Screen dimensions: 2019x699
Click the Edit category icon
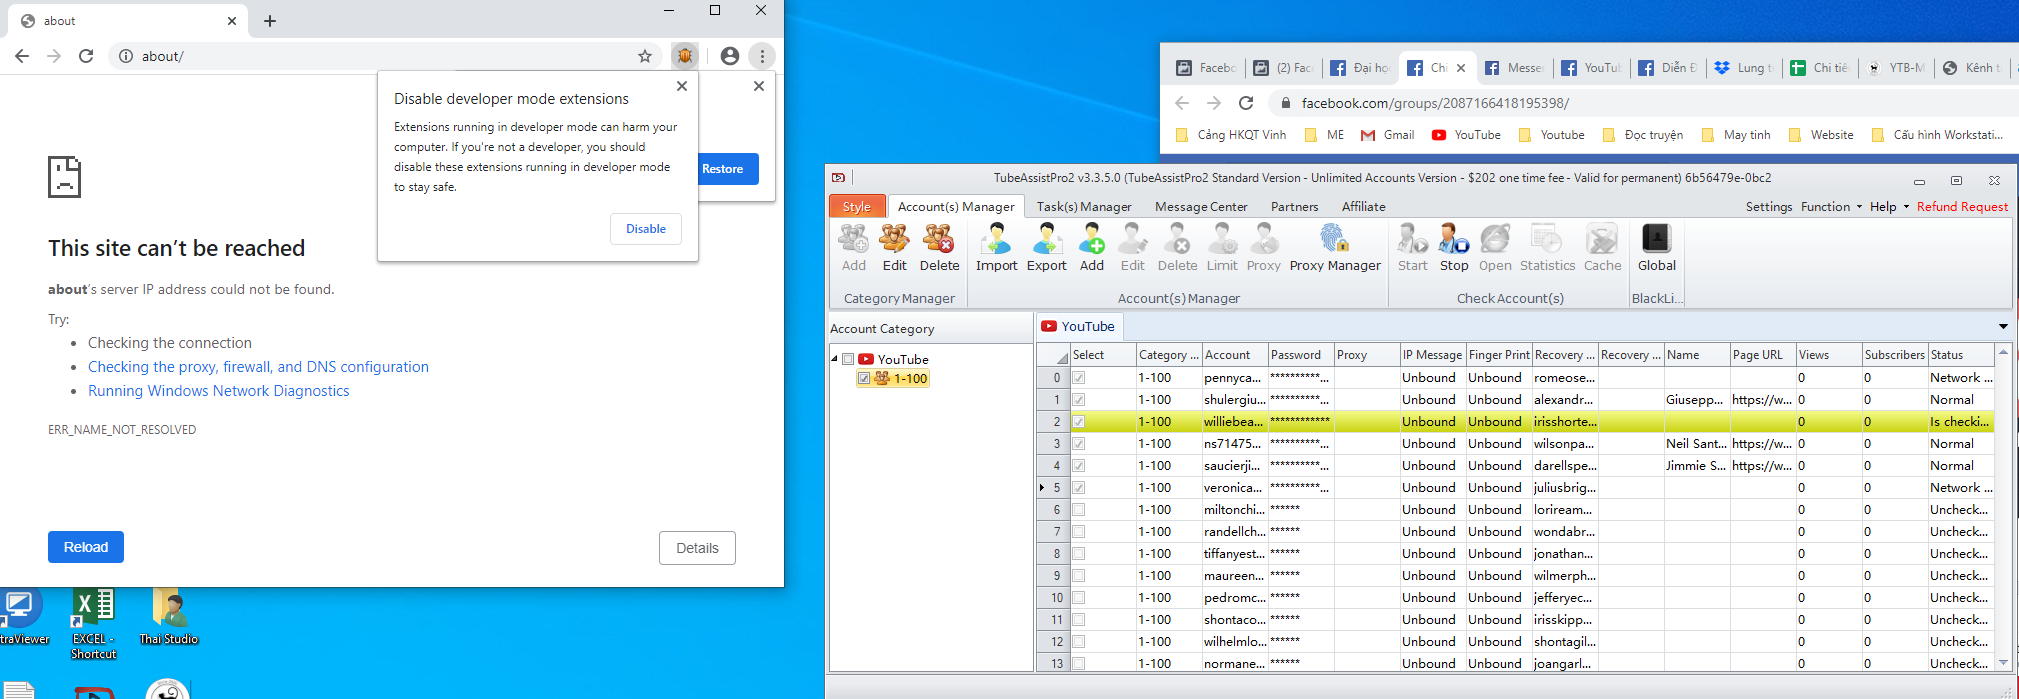(x=894, y=247)
